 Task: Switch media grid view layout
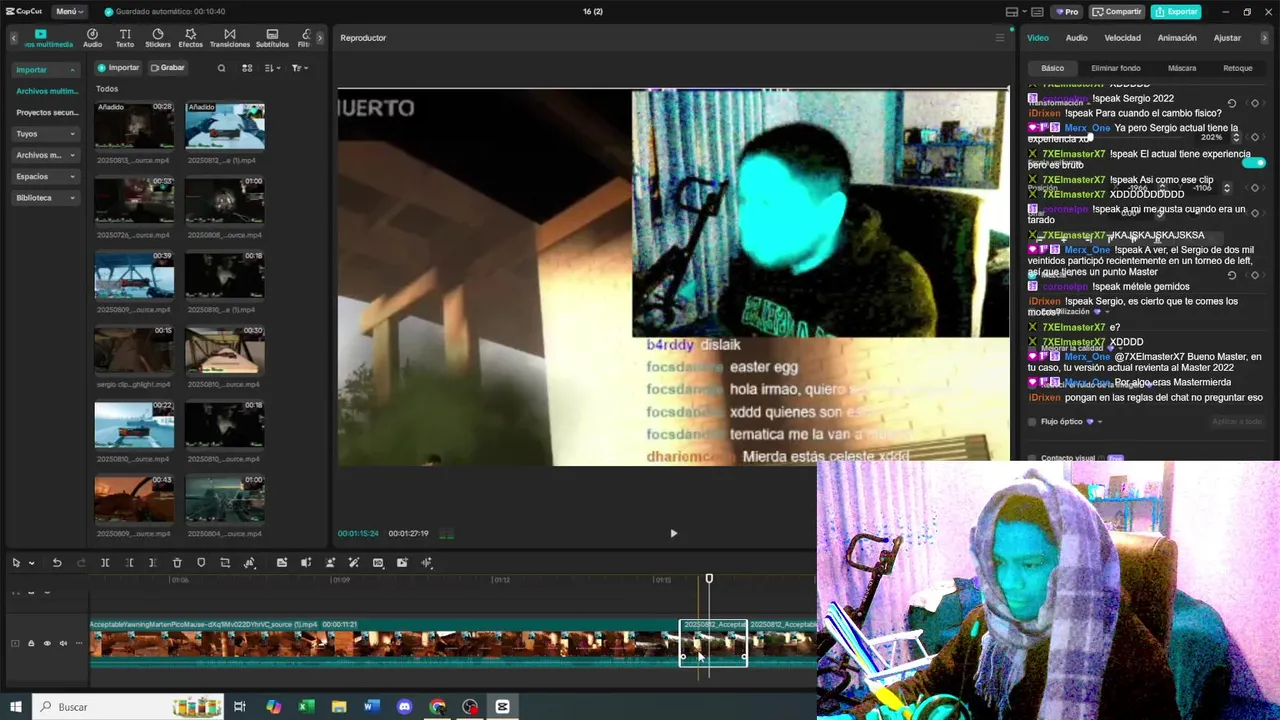pyautogui.click(x=247, y=68)
